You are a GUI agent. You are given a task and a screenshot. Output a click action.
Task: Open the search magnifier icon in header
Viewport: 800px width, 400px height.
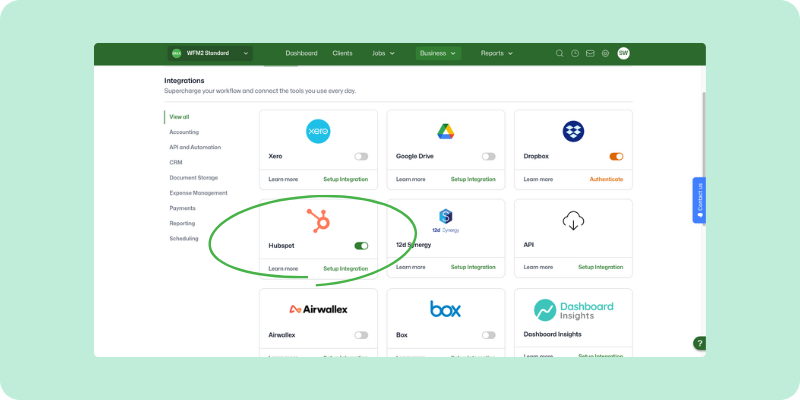coord(560,54)
